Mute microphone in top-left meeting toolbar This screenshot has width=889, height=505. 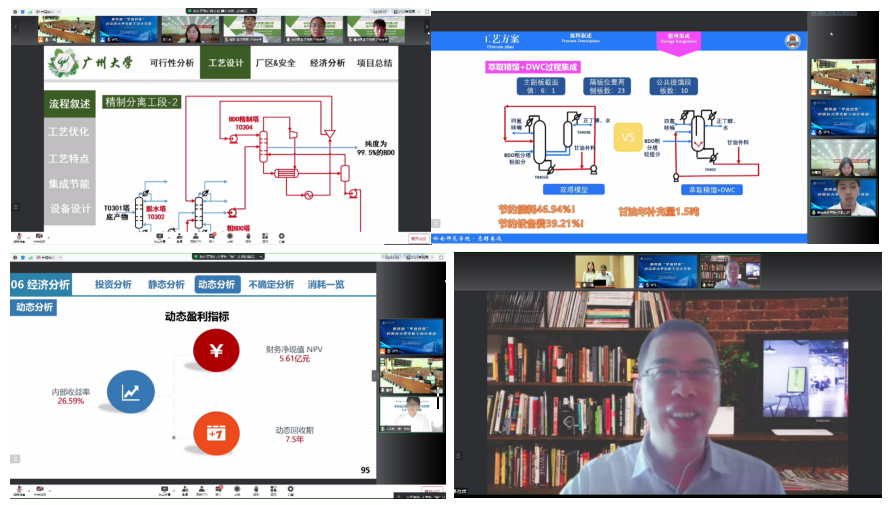[19, 237]
